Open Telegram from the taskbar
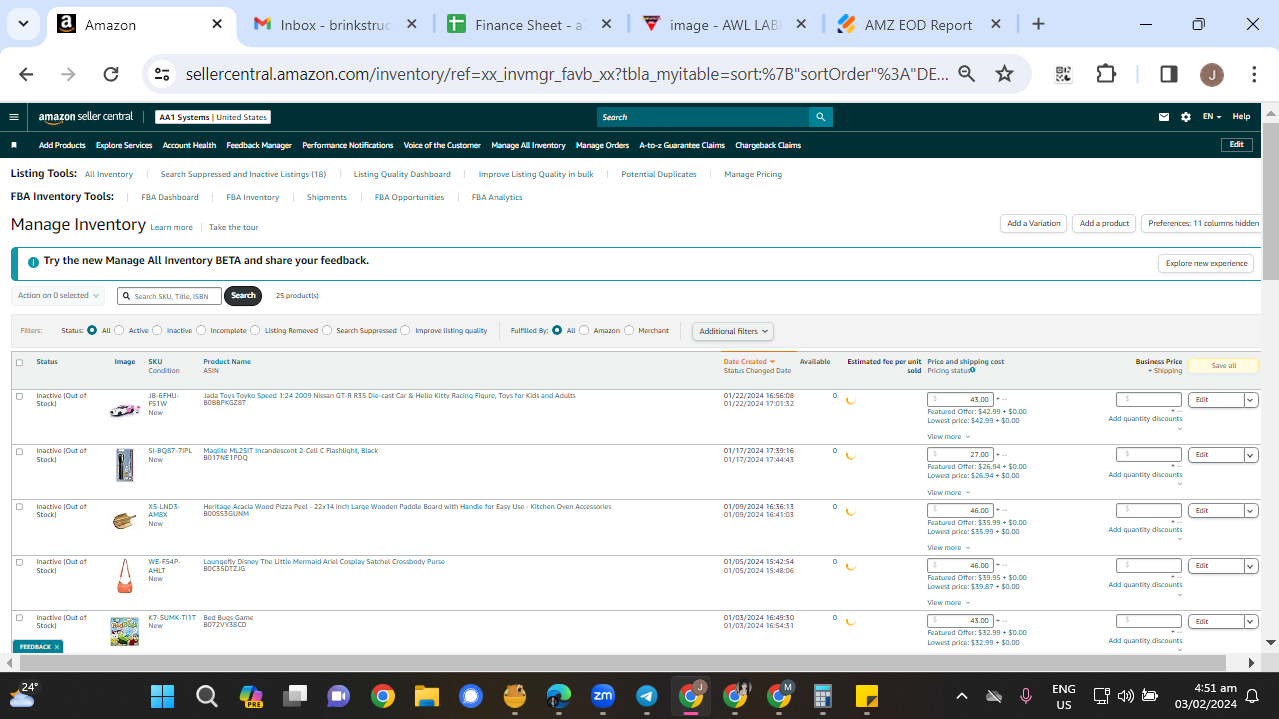This screenshot has height=719, width=1279. coord(647,696)
